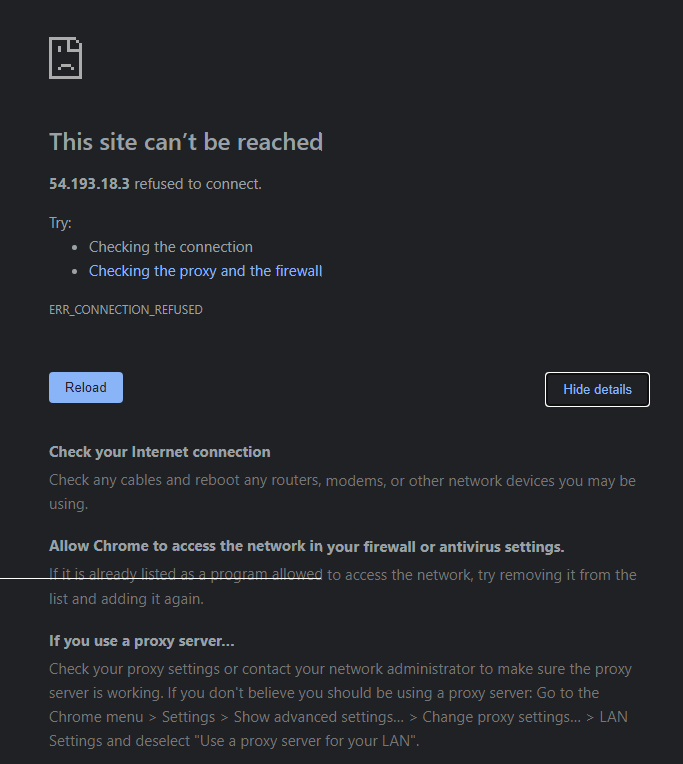Click the 'Checking the connection' suggestion
This screenshot has height=764, width=683.
click(171, 247)
